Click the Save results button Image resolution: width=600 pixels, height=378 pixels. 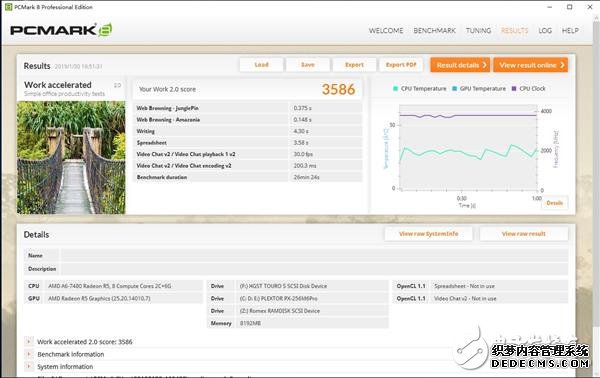click(308, 65)
